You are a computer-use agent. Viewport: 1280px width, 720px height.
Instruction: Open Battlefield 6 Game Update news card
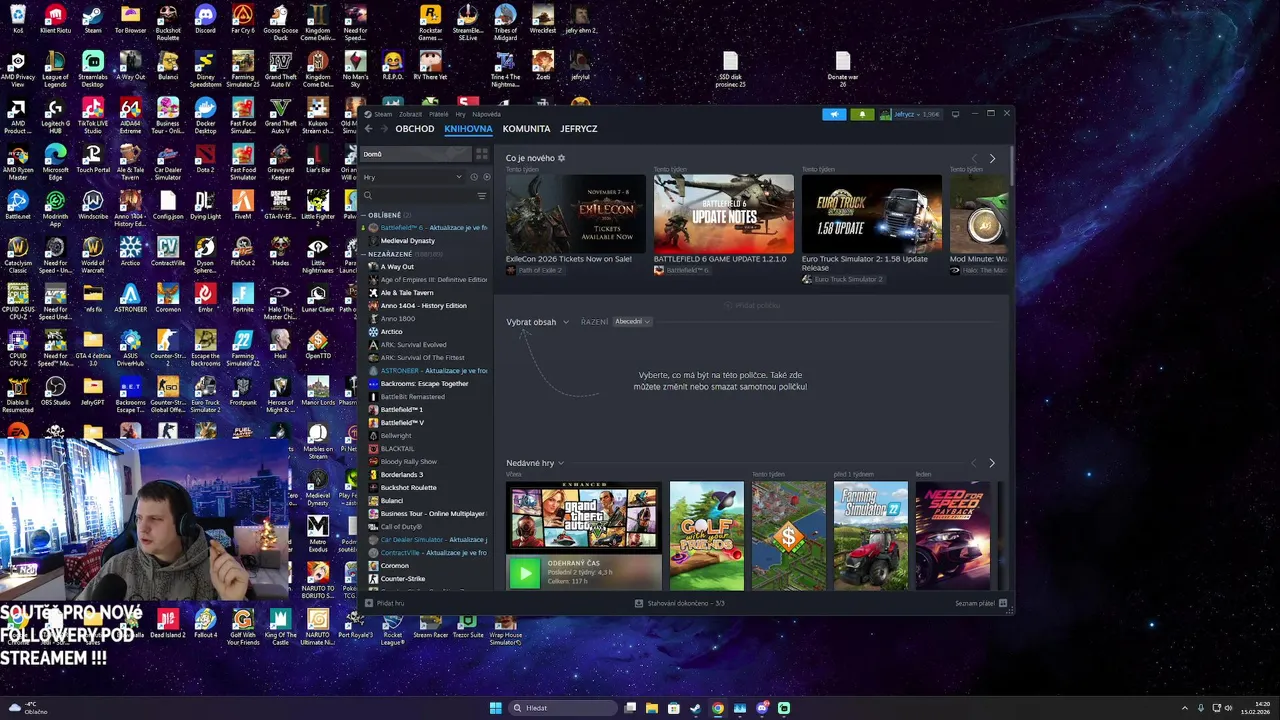(724, 214)
